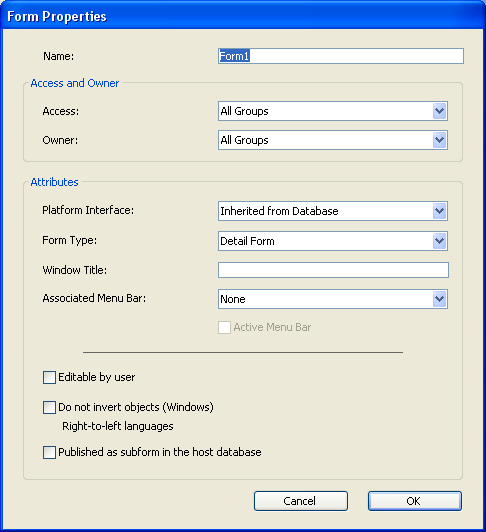
Task: Click the Attributes group heading
Action: (54, 182)
